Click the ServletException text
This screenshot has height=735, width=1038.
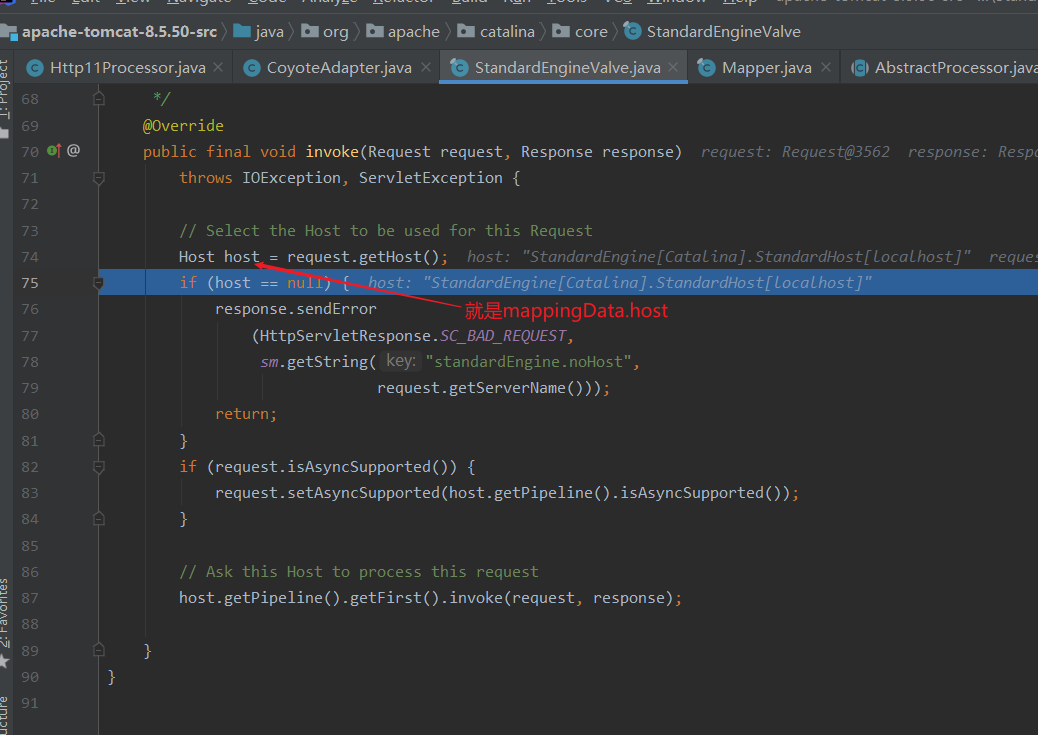(430, 178)
